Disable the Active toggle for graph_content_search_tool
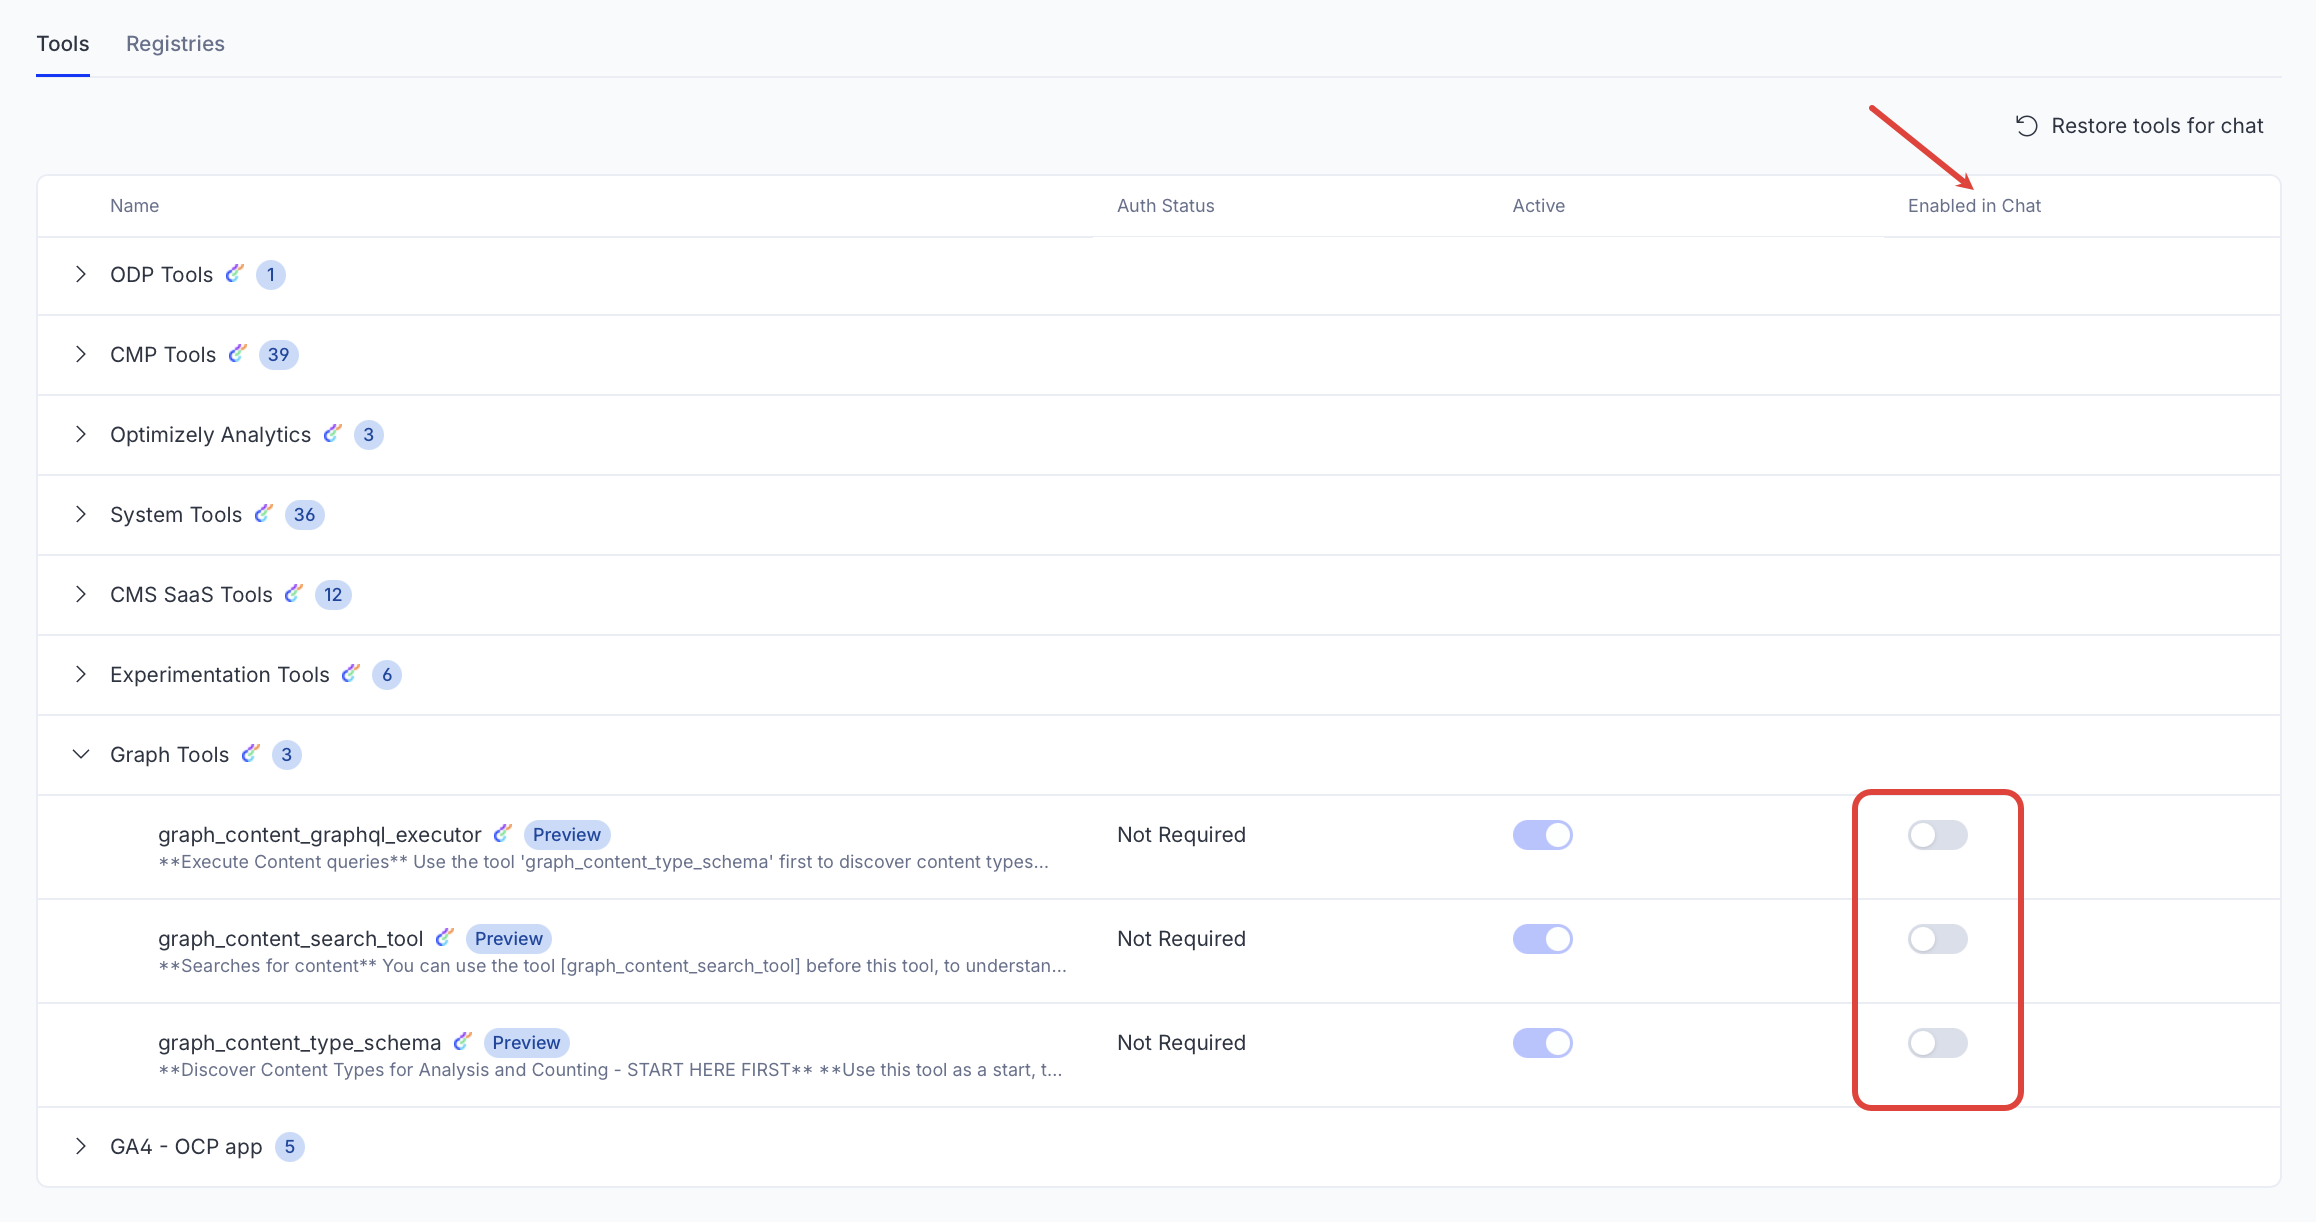This screenshot has height=1222, width=2316. (1542, 938)
